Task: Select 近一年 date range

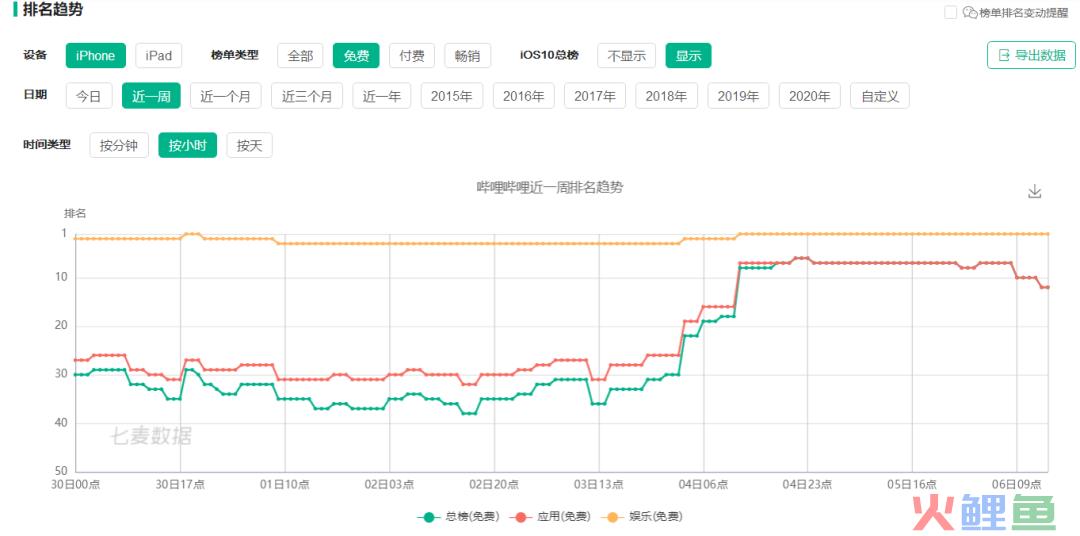Action: tap(382, 96)
